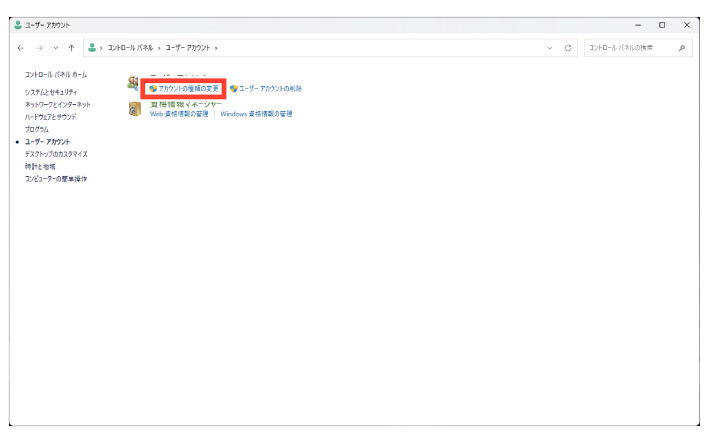Expand the chevron after コントロール パネル breadcrumb
708x443 pixels.
point(159,48)
